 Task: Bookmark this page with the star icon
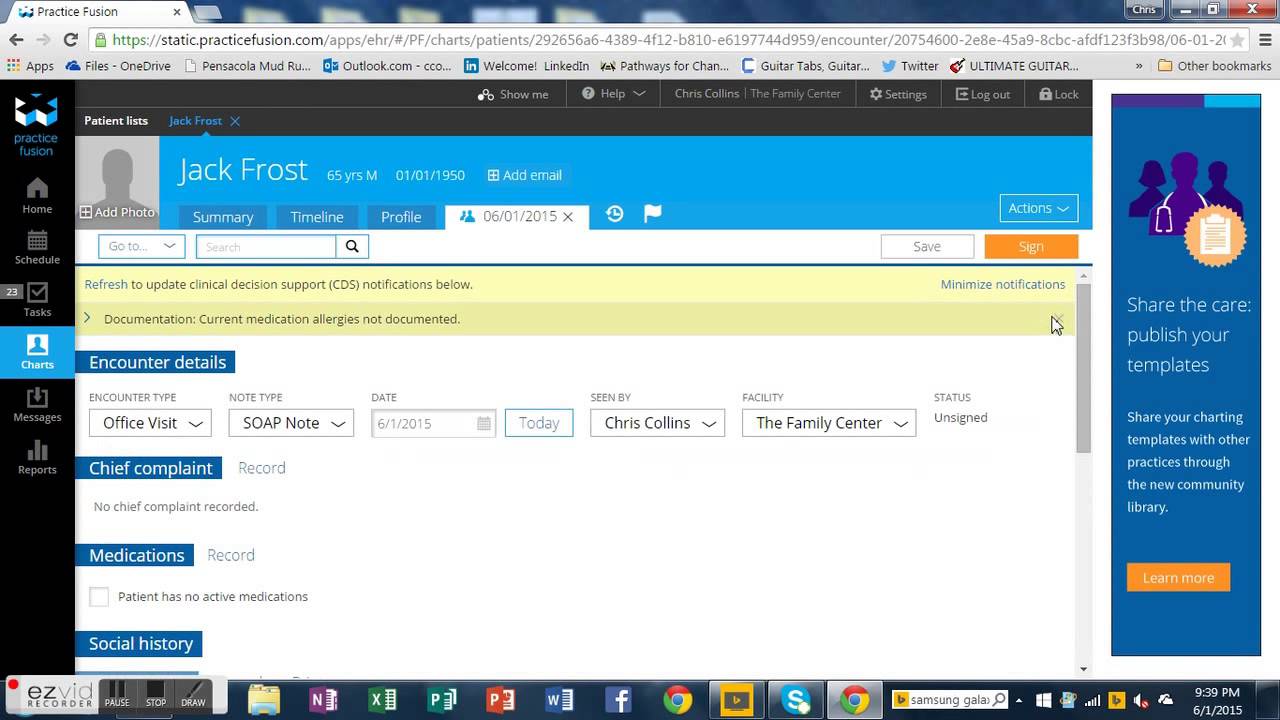[1237, 40]
